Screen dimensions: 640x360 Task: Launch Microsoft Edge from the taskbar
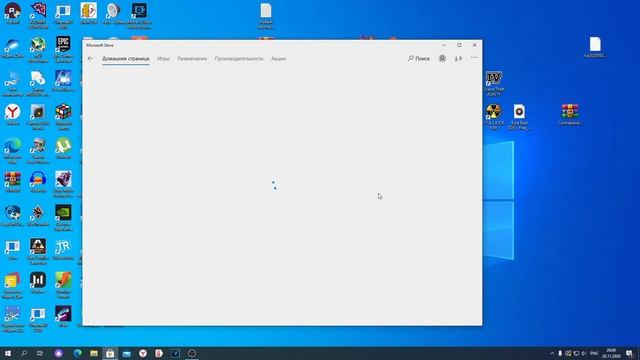coord(78,353)
